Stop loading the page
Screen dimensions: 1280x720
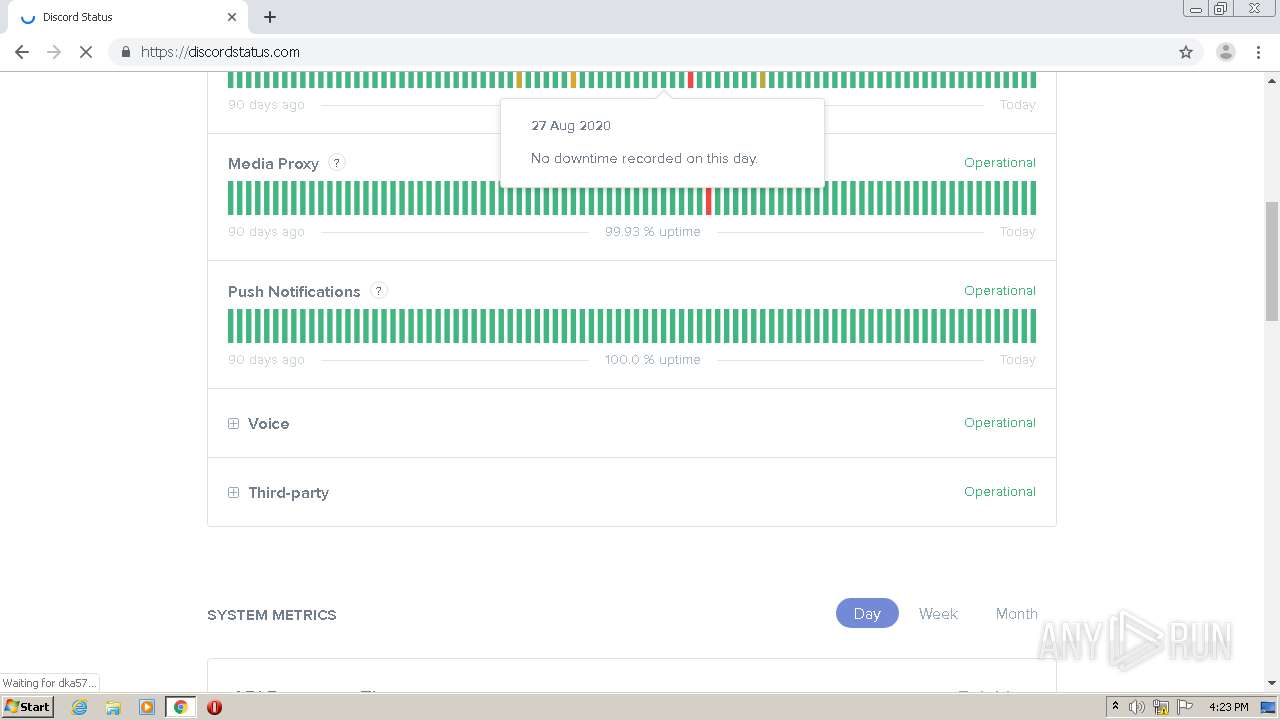click(x=86, y=52)
